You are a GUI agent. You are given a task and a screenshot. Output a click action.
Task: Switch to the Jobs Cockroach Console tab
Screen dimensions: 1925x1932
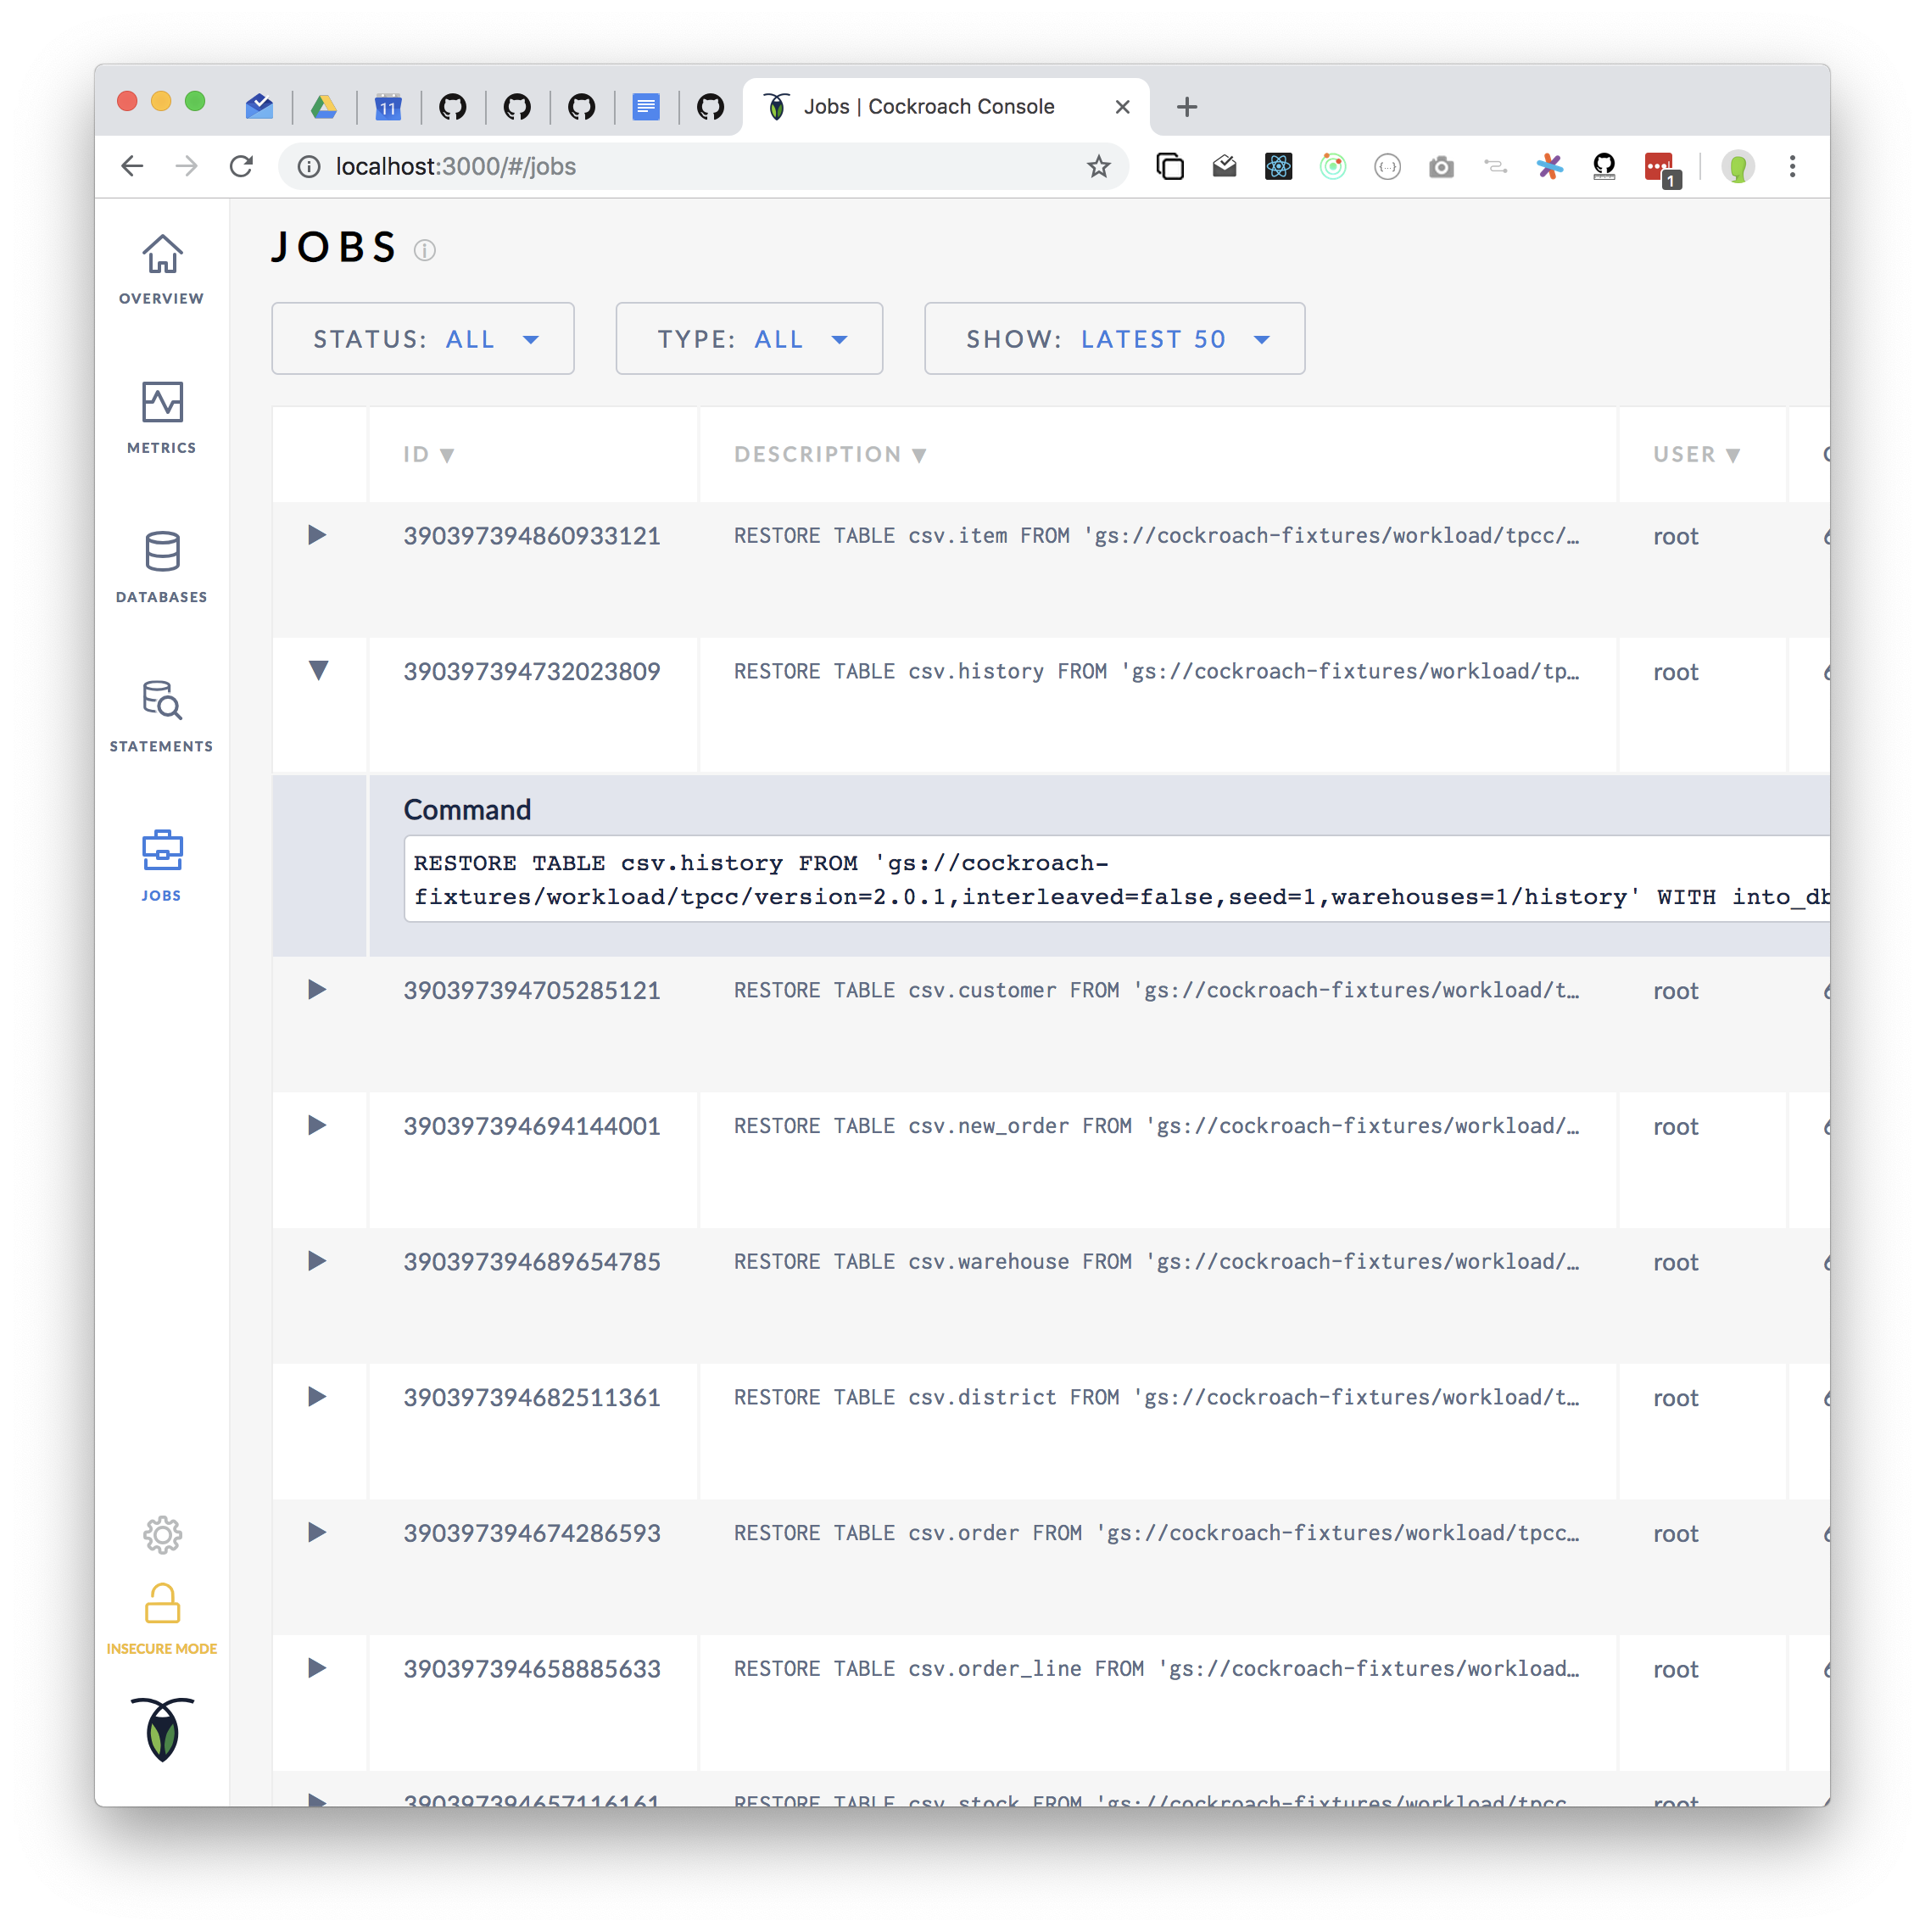click(928, 107)
